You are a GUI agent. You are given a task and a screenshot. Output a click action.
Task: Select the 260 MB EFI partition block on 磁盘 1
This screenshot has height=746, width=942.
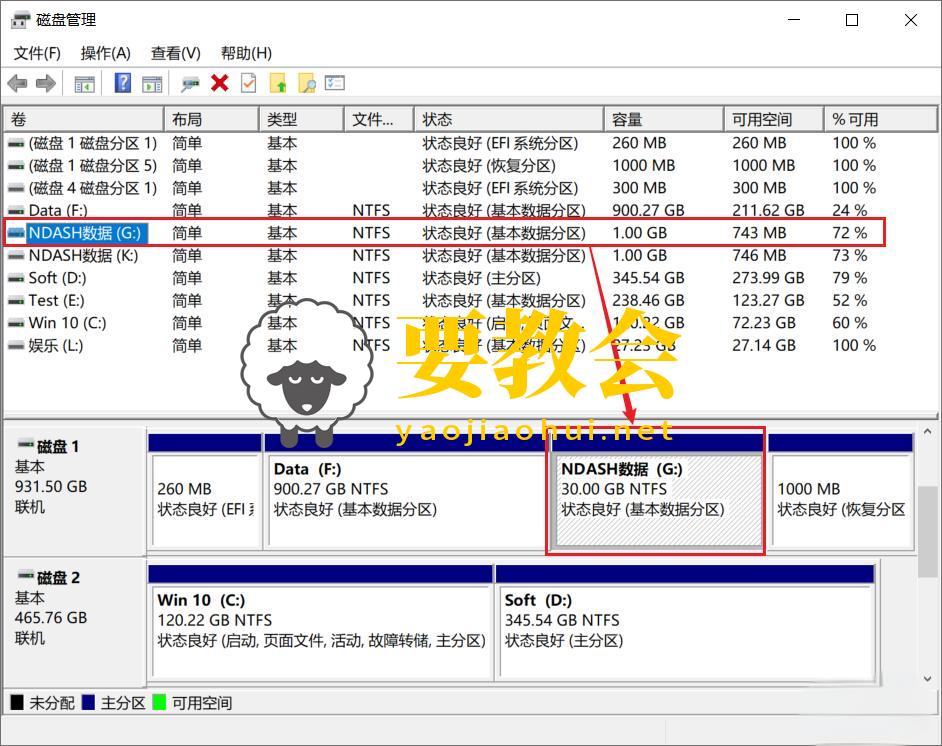pos(205,491)
